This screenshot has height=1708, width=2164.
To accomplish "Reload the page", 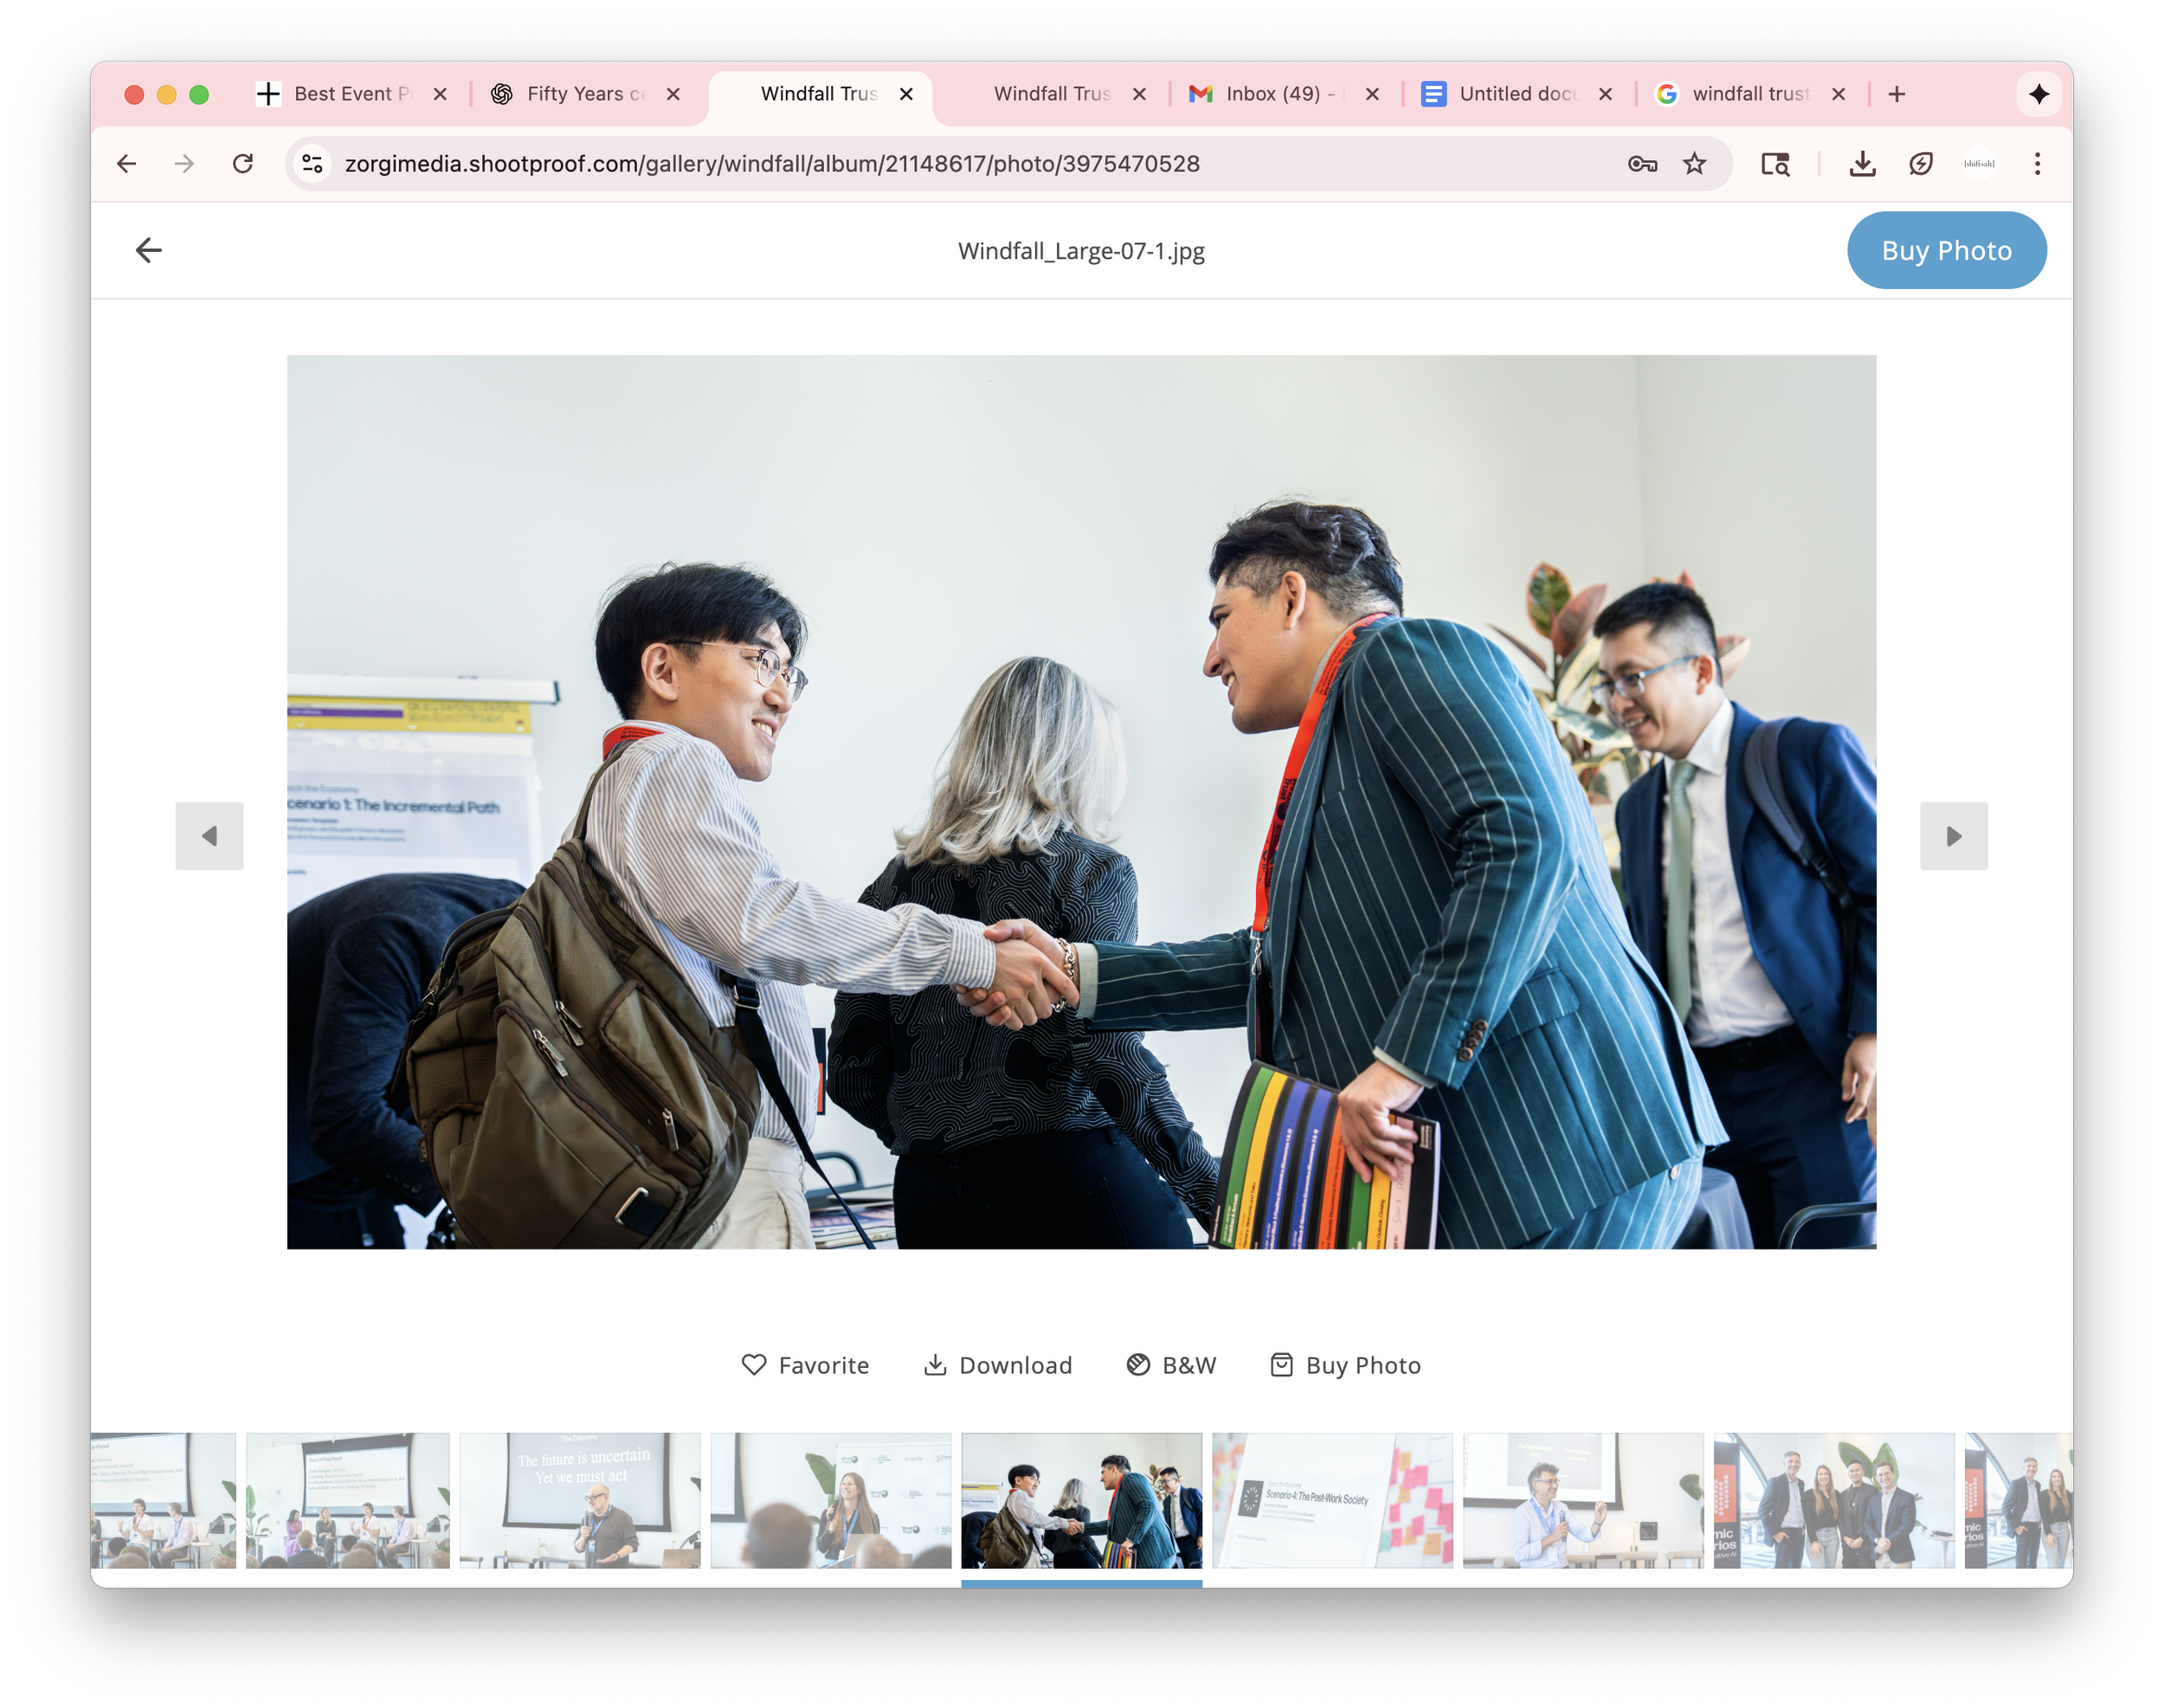I will [243, 163].
